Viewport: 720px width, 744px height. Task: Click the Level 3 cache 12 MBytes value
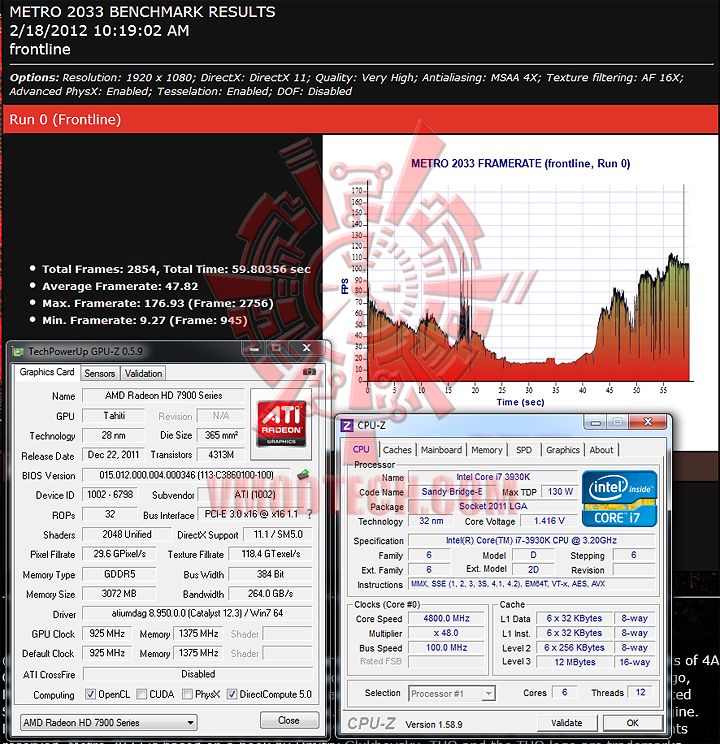(575, 662)
